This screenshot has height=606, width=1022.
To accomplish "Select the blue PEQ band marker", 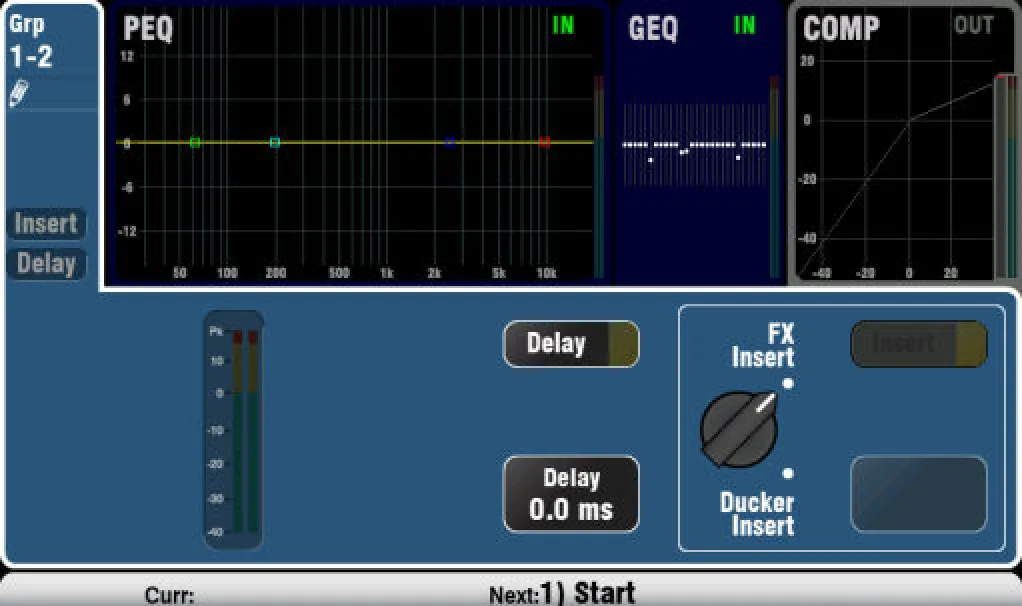I will pyautogui.click(x=450, y=142).
